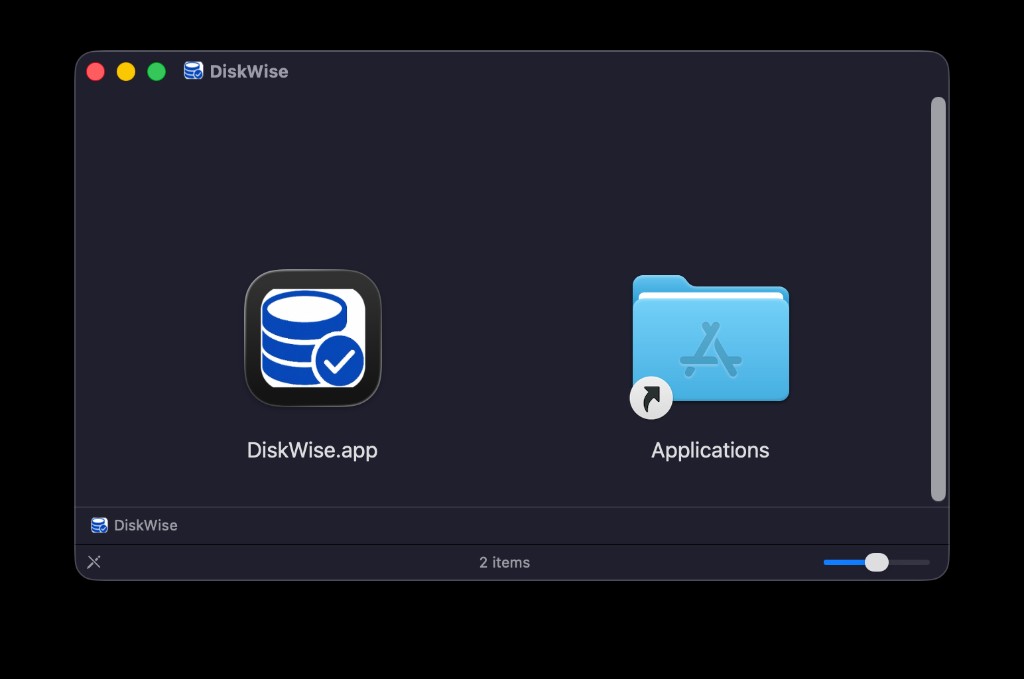
Task: Click the DiskWise title text in title bar
Action: (x=249, y=71)
